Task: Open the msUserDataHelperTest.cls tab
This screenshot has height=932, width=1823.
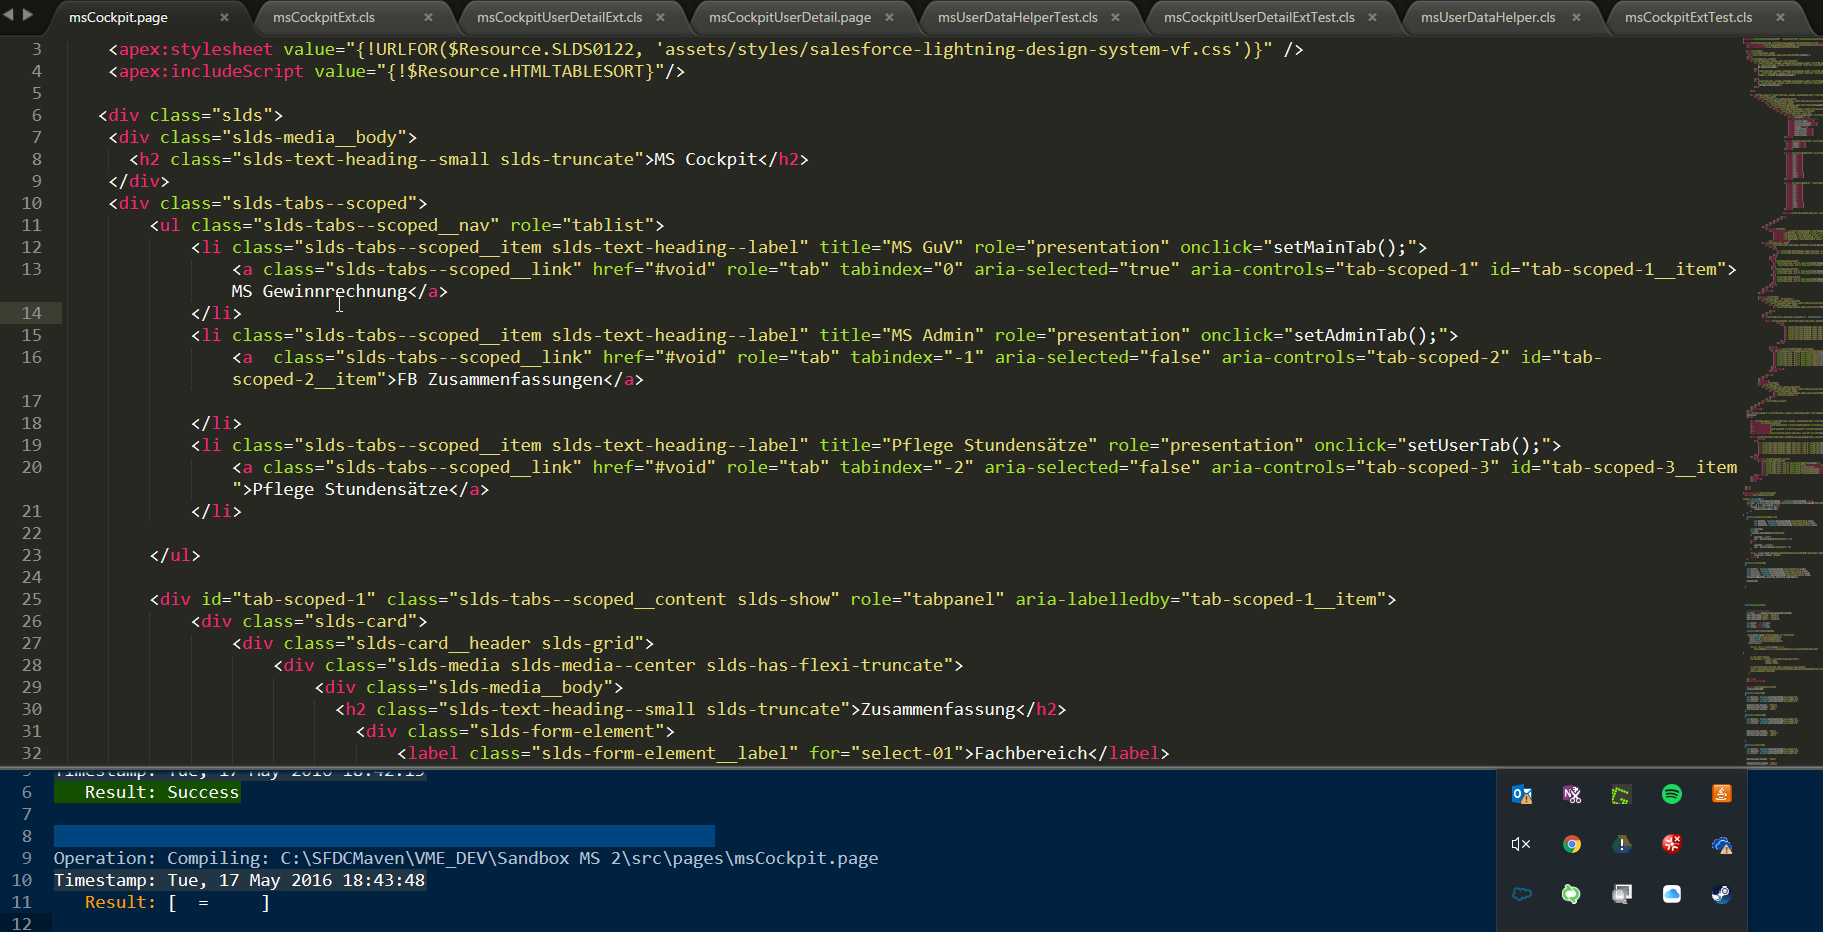Action: (1017, 17)
